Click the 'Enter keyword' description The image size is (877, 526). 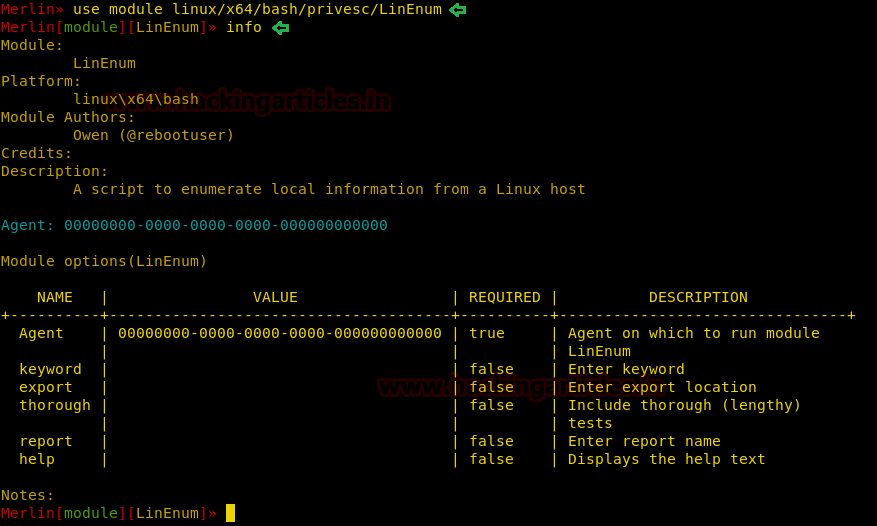(626, 369)
